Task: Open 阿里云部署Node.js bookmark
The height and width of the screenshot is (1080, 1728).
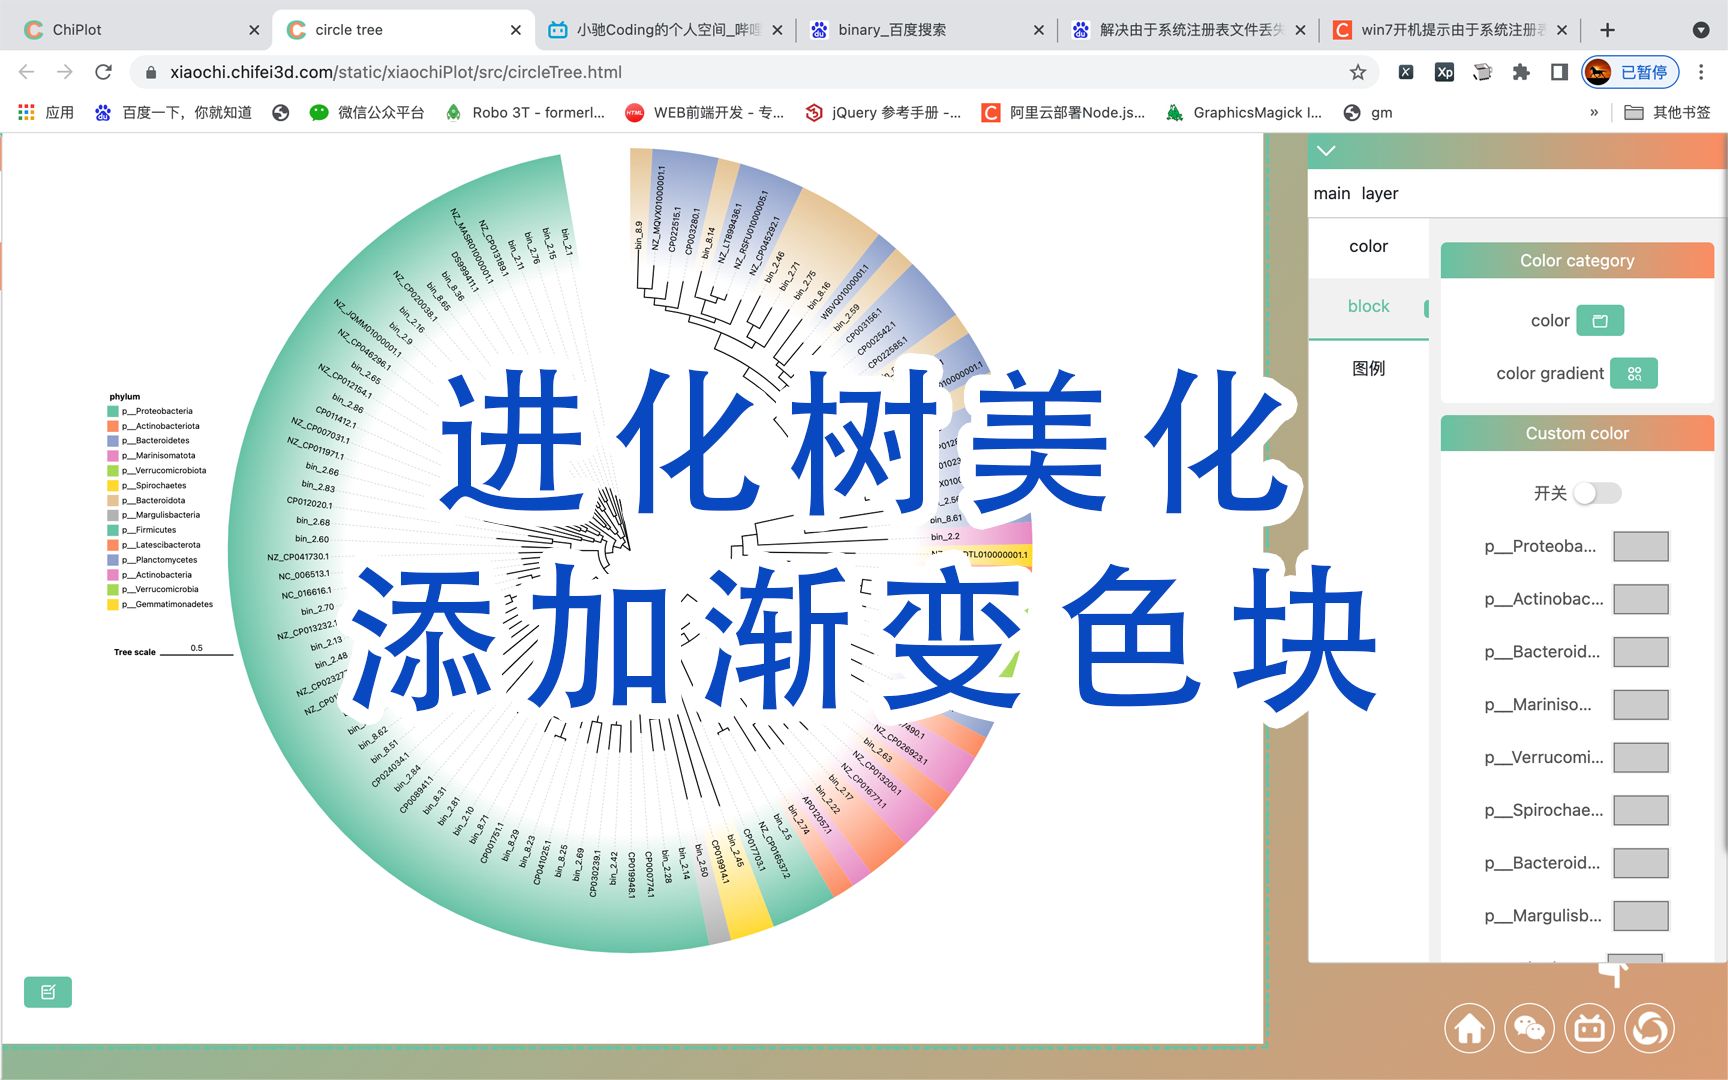Action: (x=1063, y=113)
